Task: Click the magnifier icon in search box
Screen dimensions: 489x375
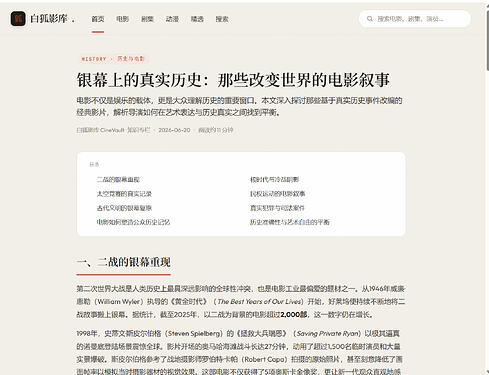Action: click(370, 19)
